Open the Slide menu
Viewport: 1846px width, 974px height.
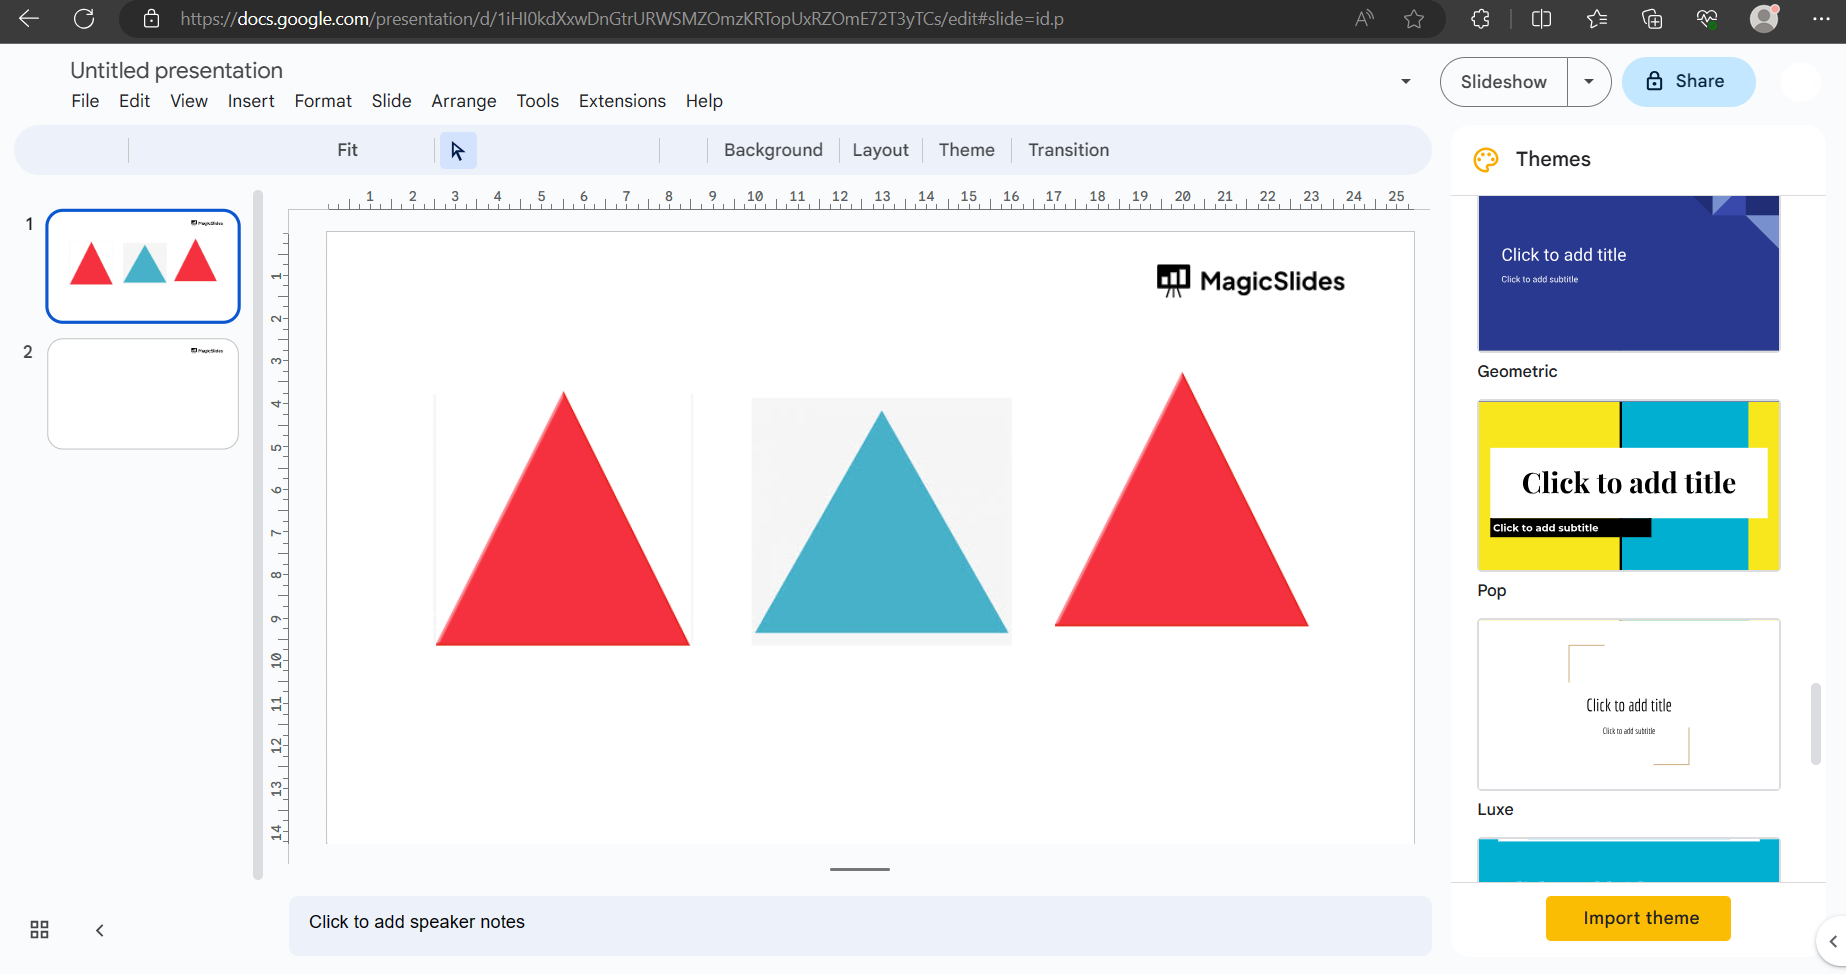click(391, 101)
